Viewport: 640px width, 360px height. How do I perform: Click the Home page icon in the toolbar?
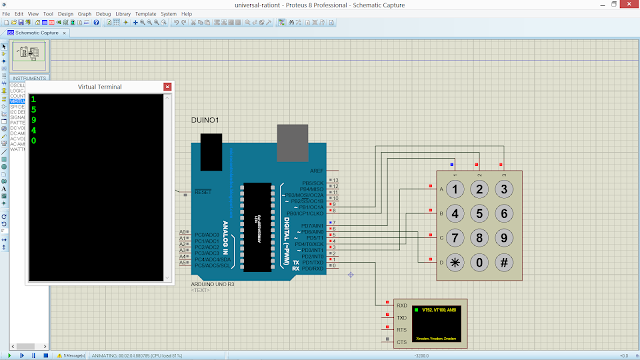point(38,22)
